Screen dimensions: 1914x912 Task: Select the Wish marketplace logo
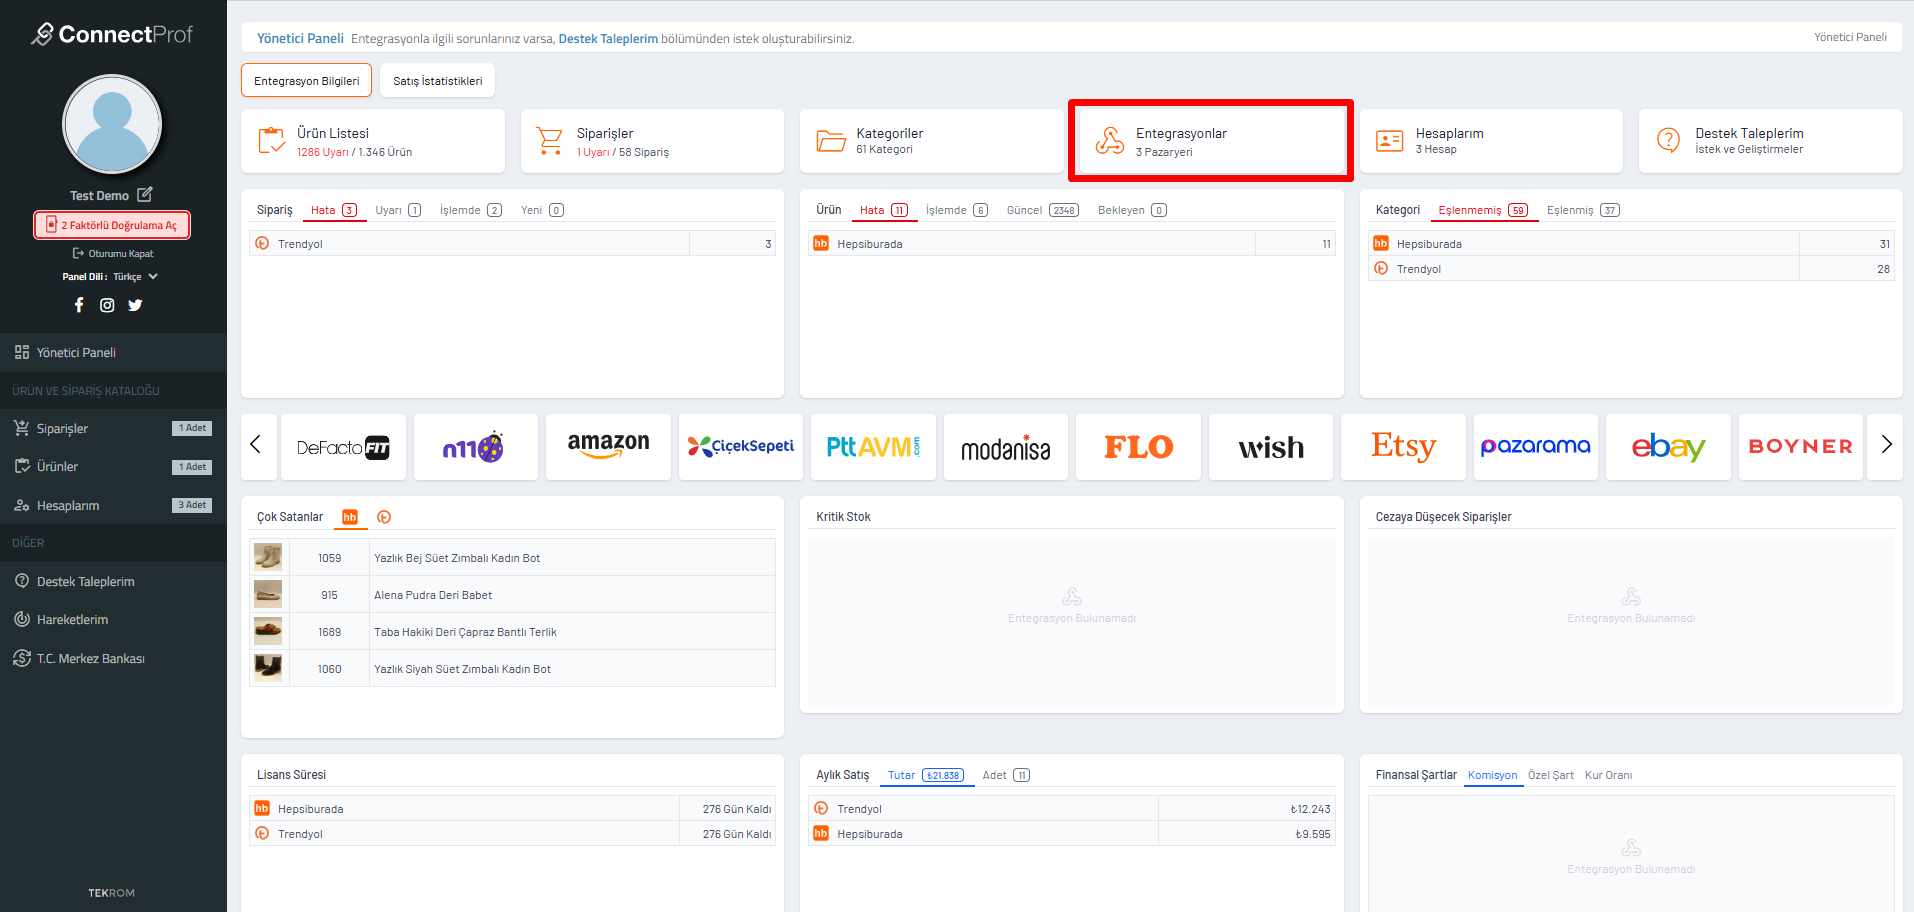pos(1271,447)
